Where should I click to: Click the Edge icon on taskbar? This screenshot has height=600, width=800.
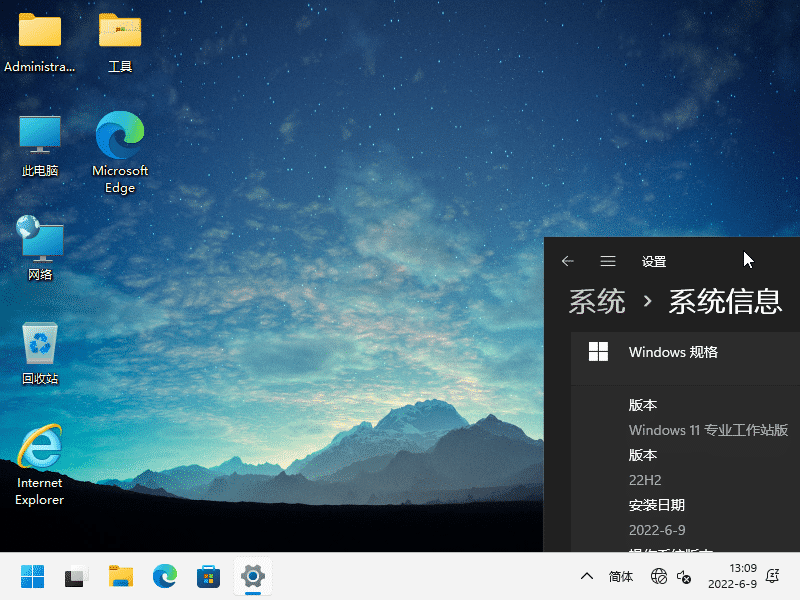165,576
